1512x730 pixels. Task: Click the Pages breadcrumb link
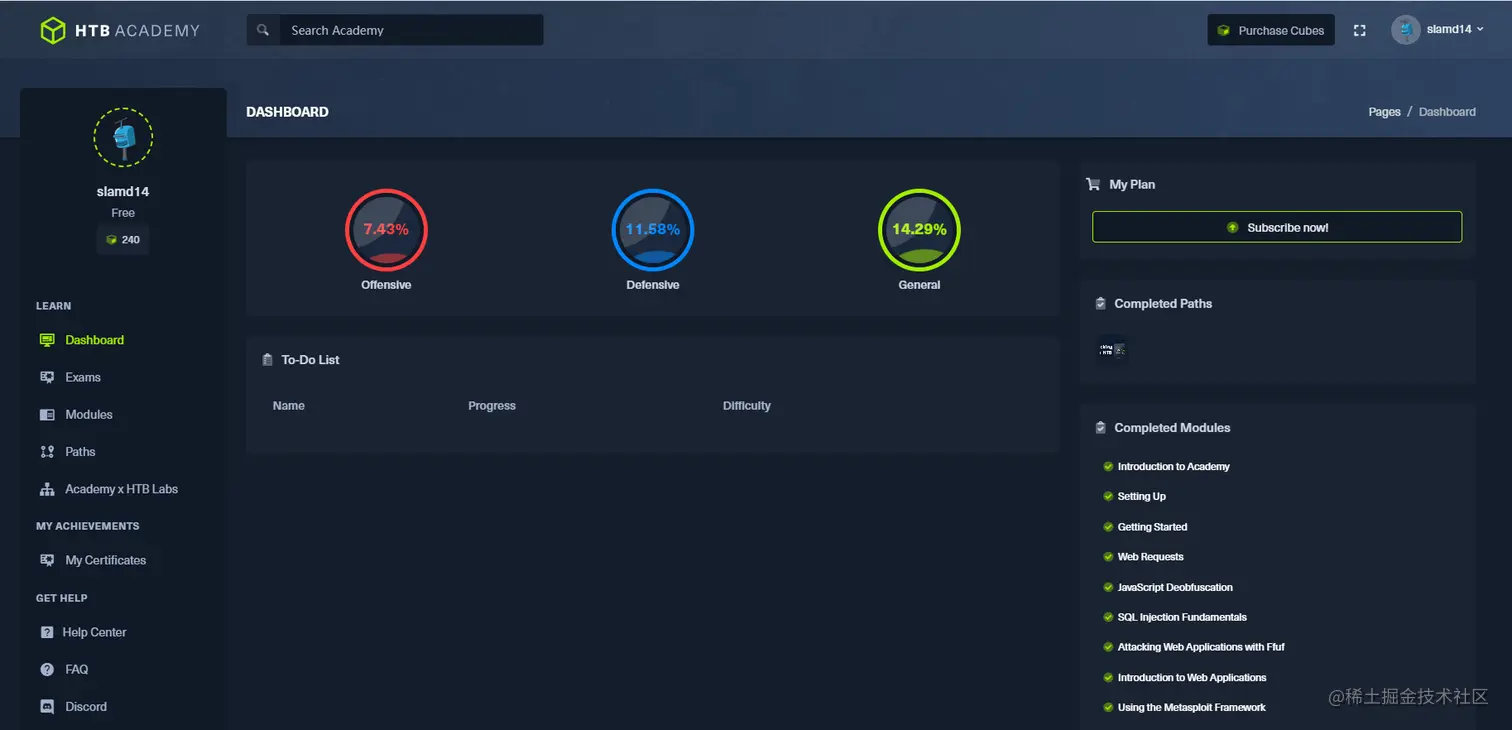1384,112
